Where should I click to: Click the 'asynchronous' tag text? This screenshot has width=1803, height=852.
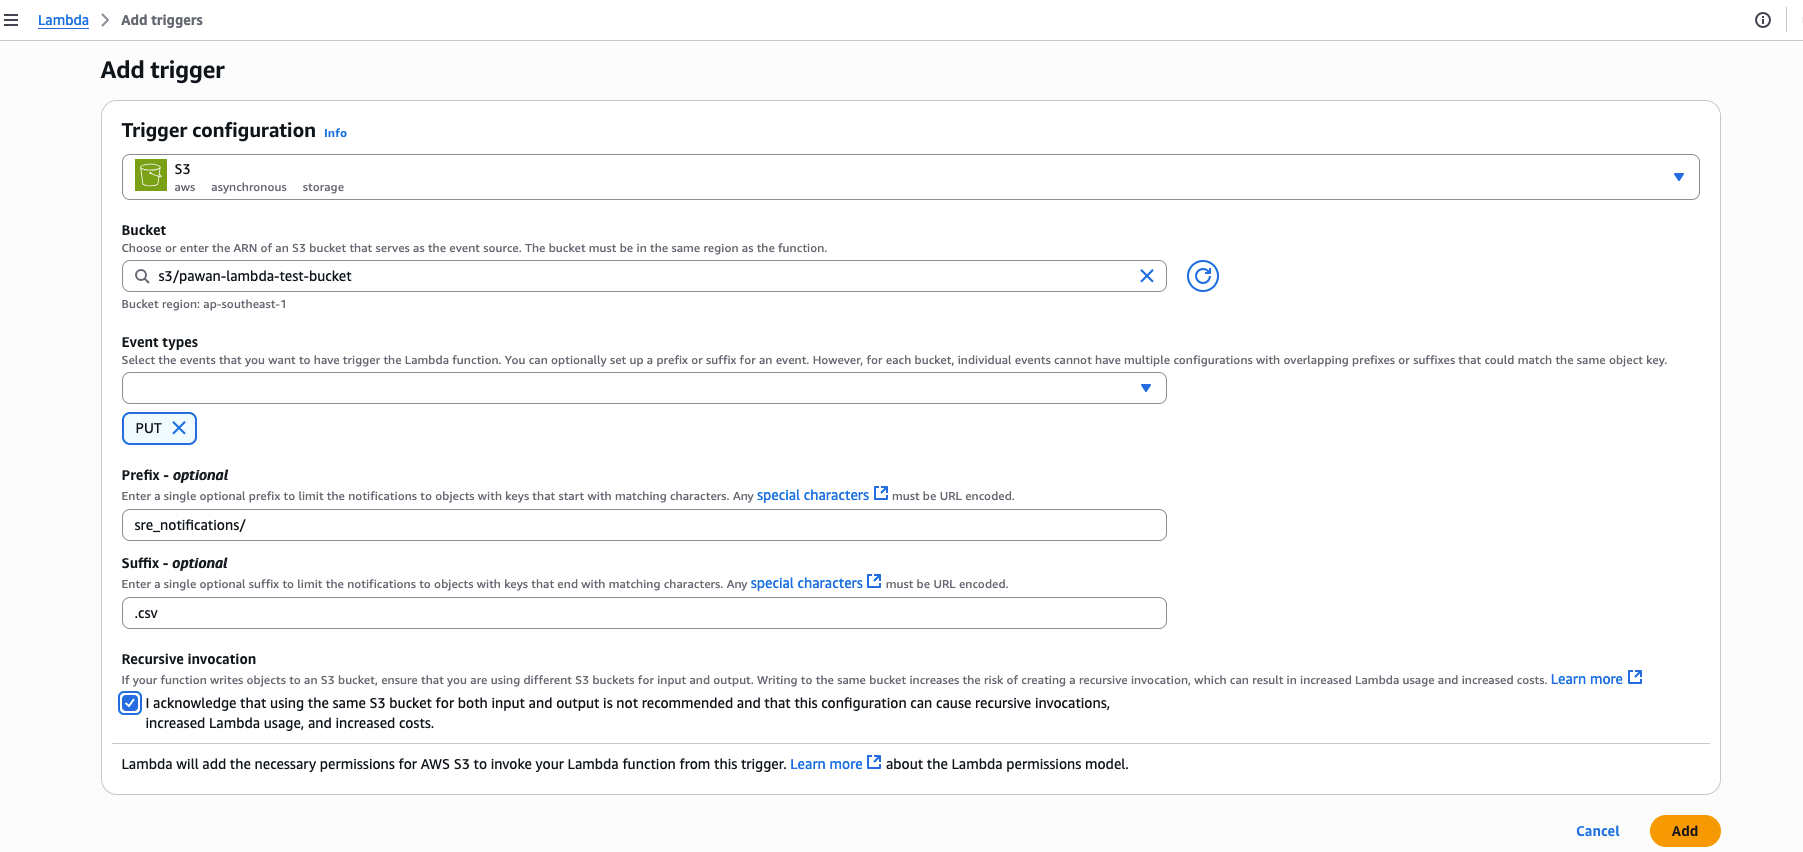click(249, 187)
